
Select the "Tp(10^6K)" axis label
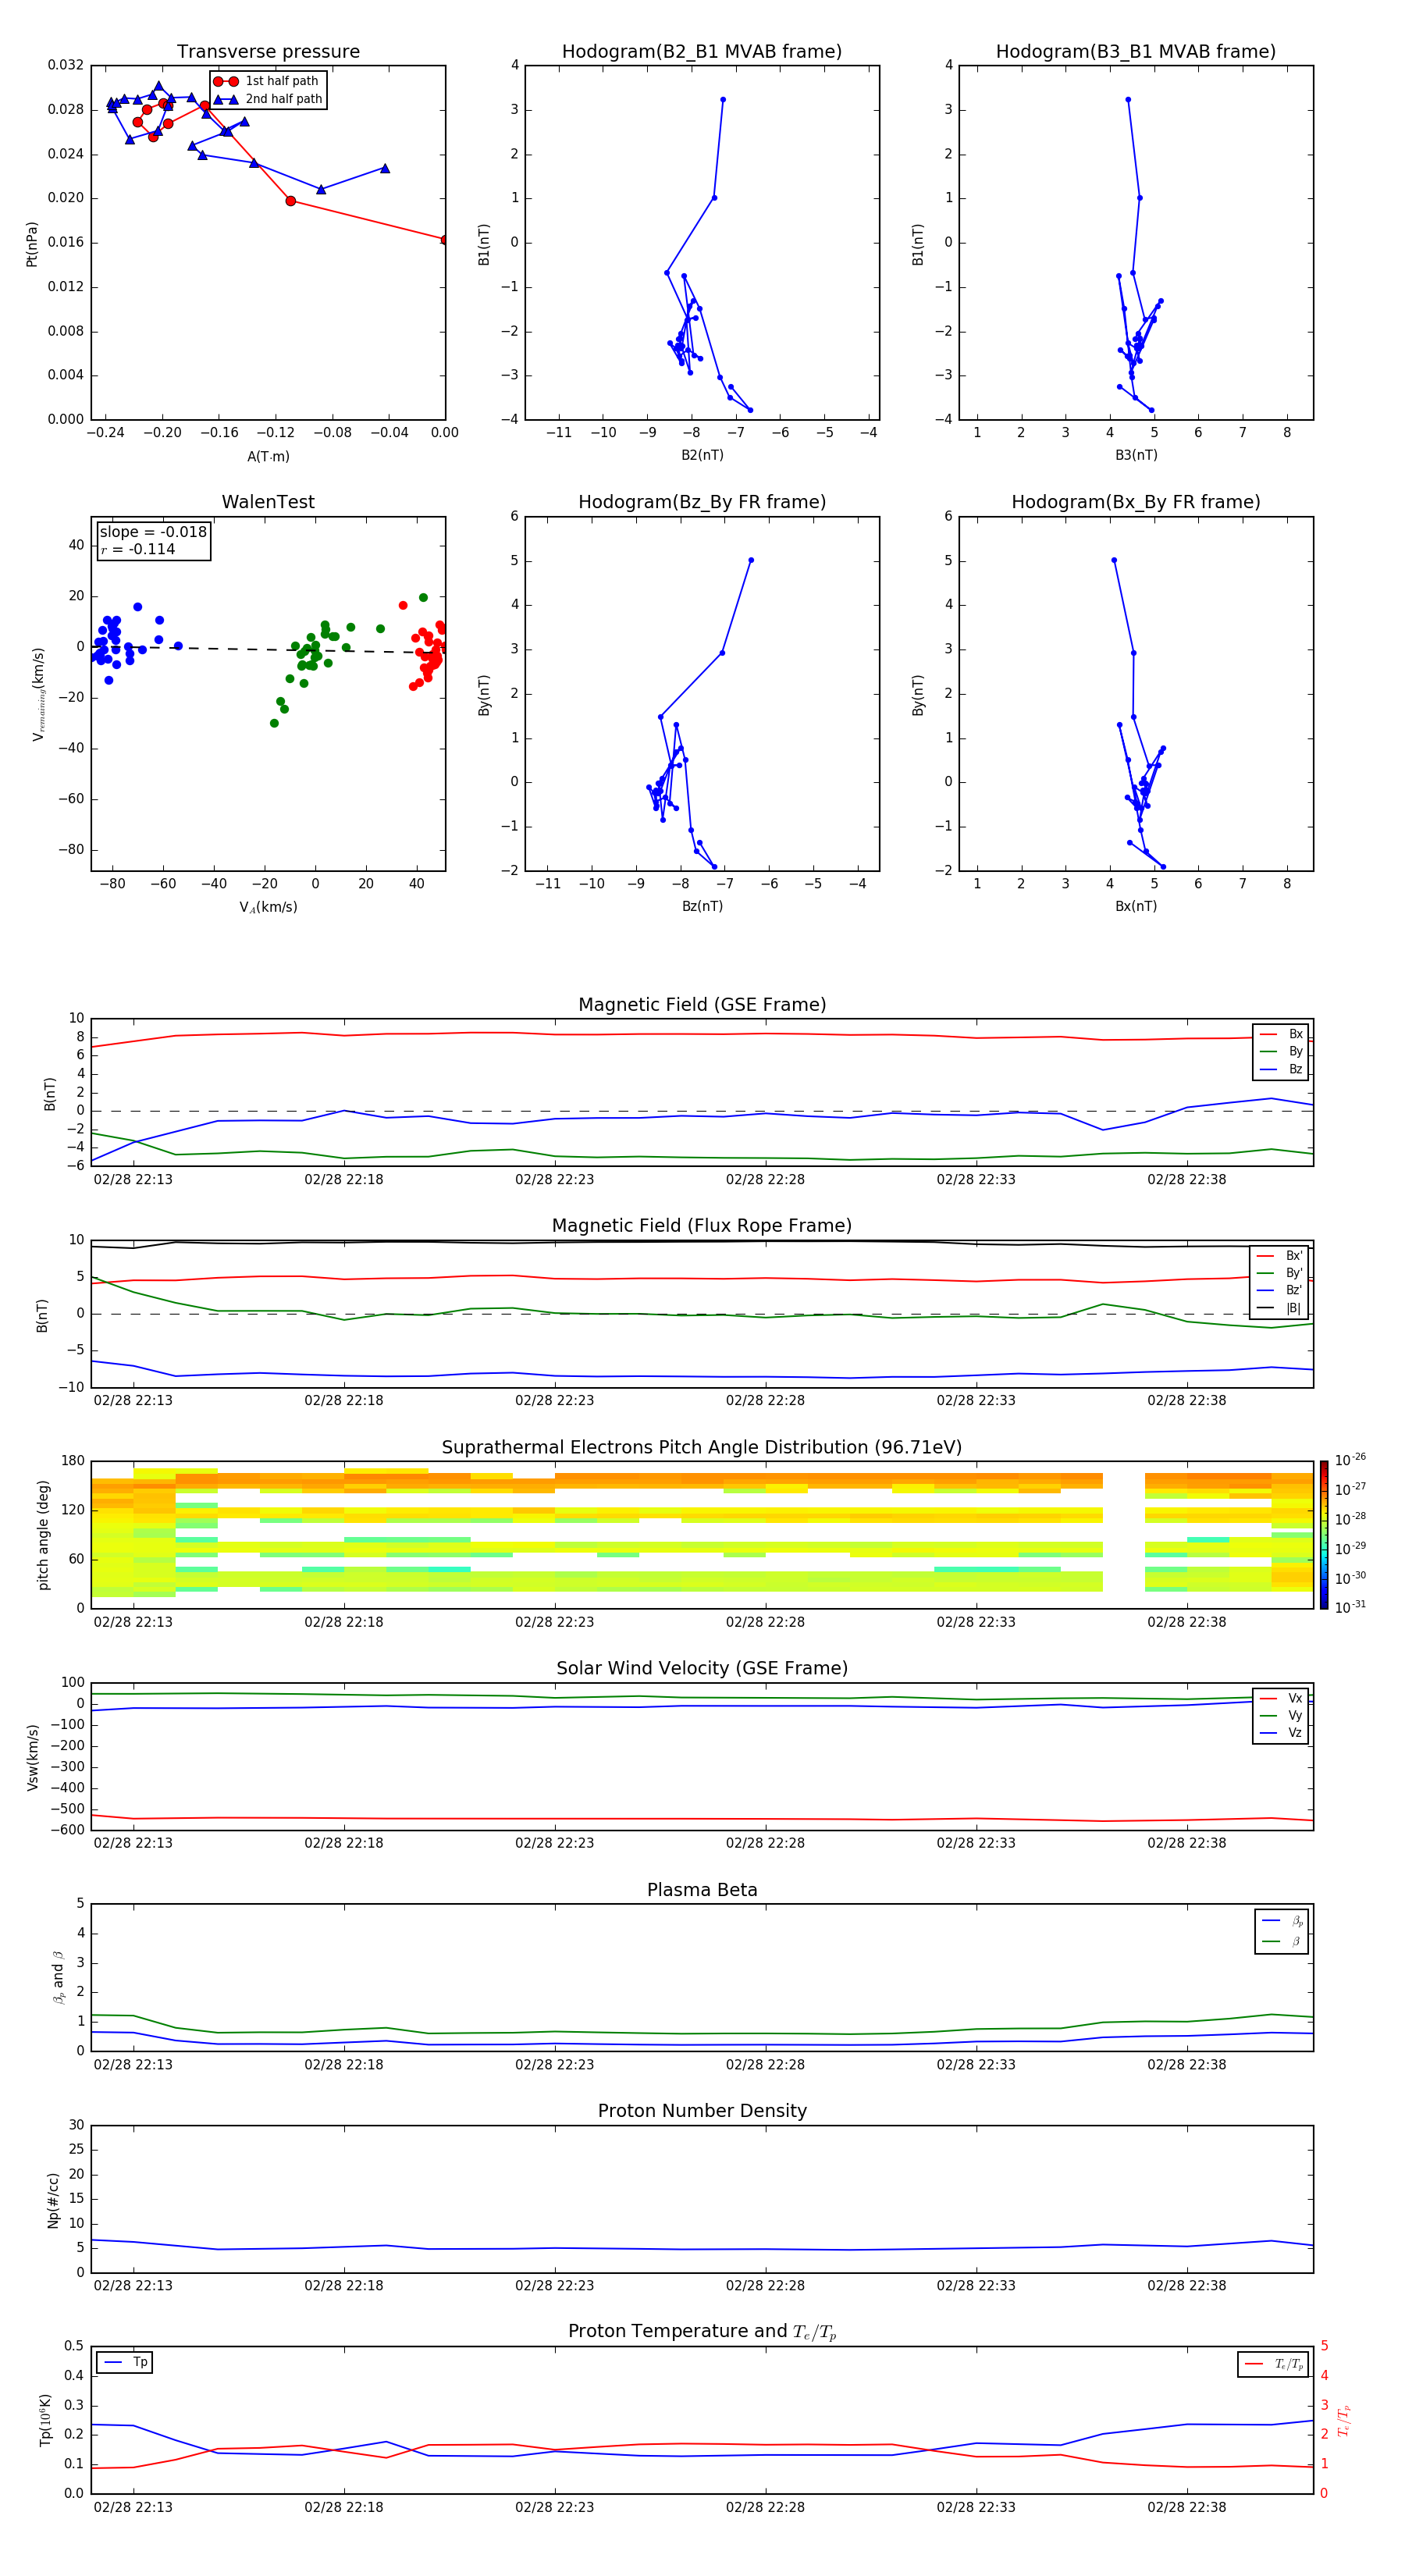(x=45, y=2420)
